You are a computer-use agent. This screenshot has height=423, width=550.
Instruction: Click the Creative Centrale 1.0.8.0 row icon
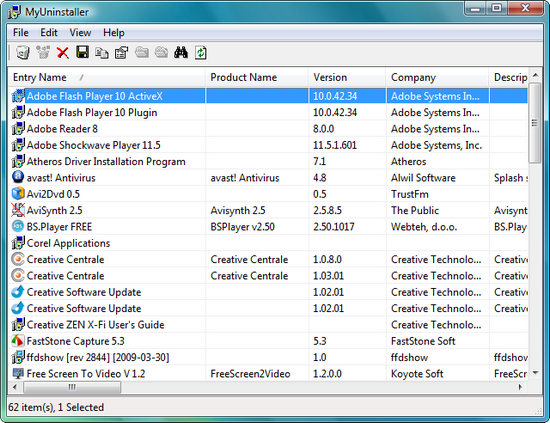(18, 259)
